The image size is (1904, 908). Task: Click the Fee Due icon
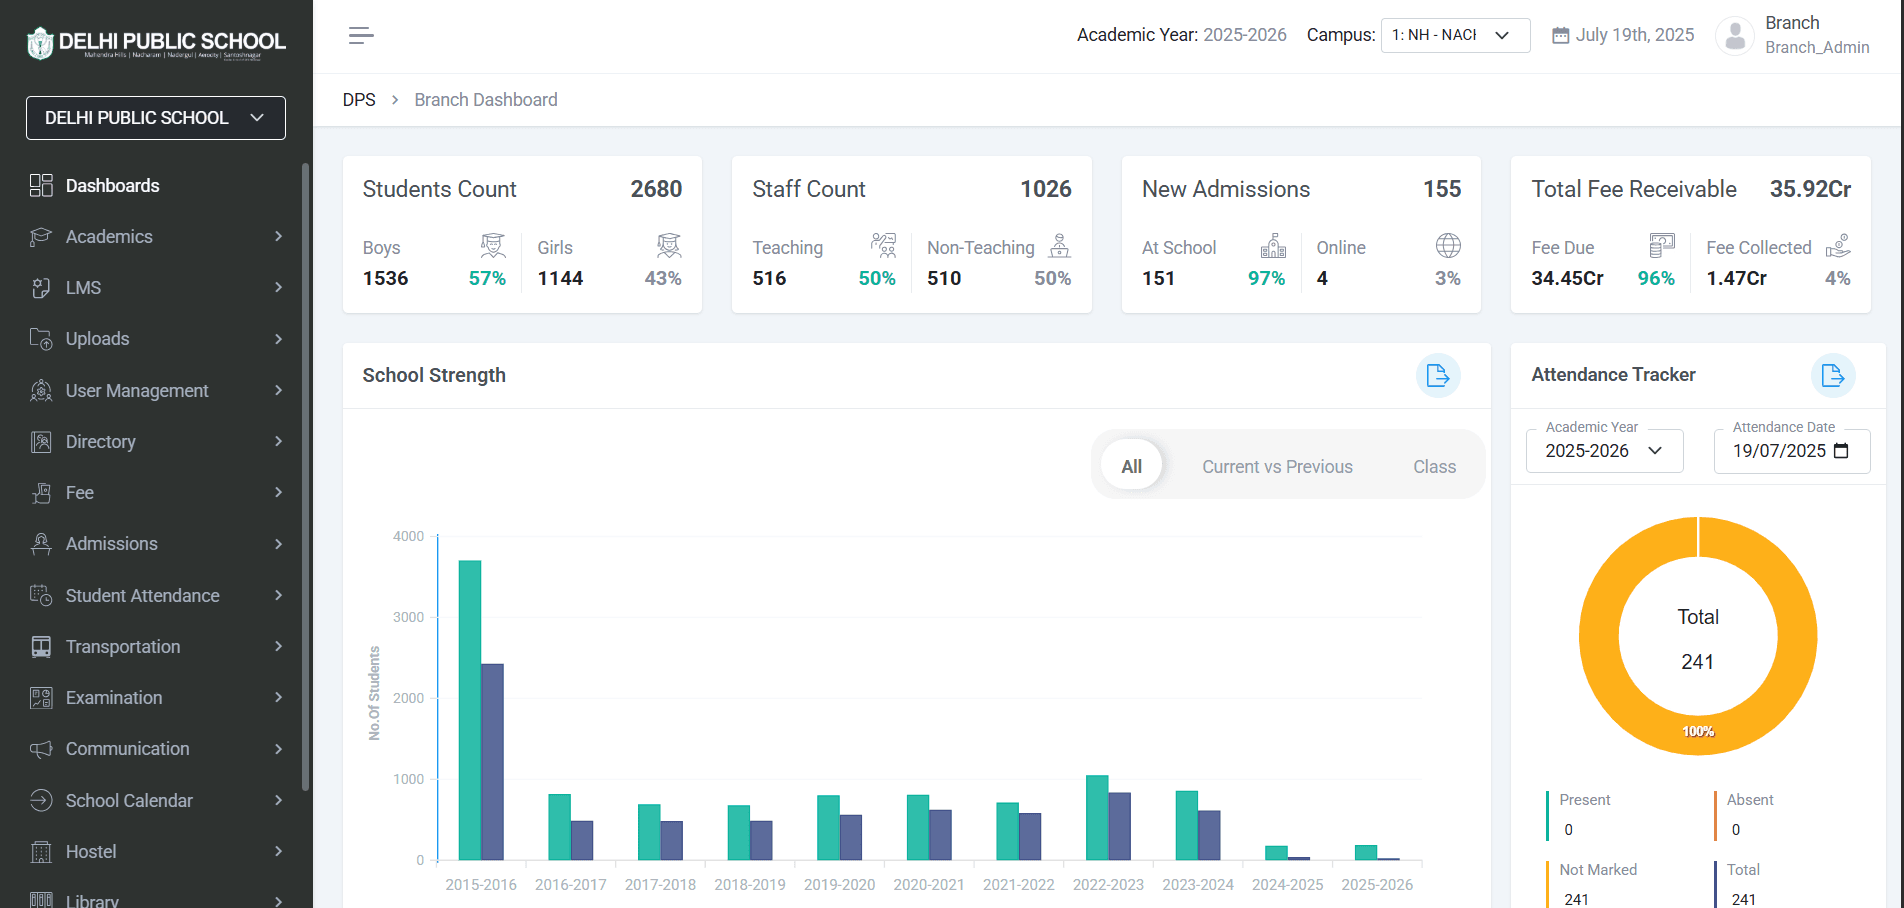click(x=1662, y=245)
